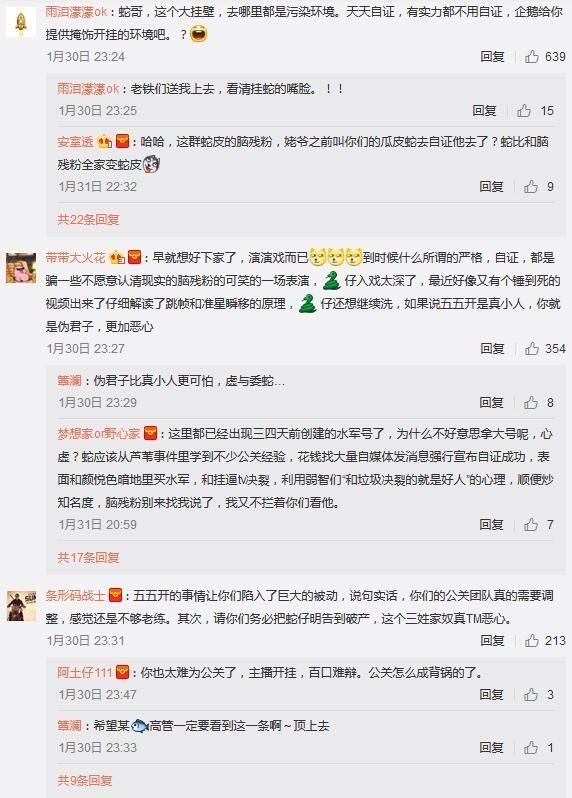Open 条形码战士's avatar picture

pyautogui.click(x=21, y=606)
